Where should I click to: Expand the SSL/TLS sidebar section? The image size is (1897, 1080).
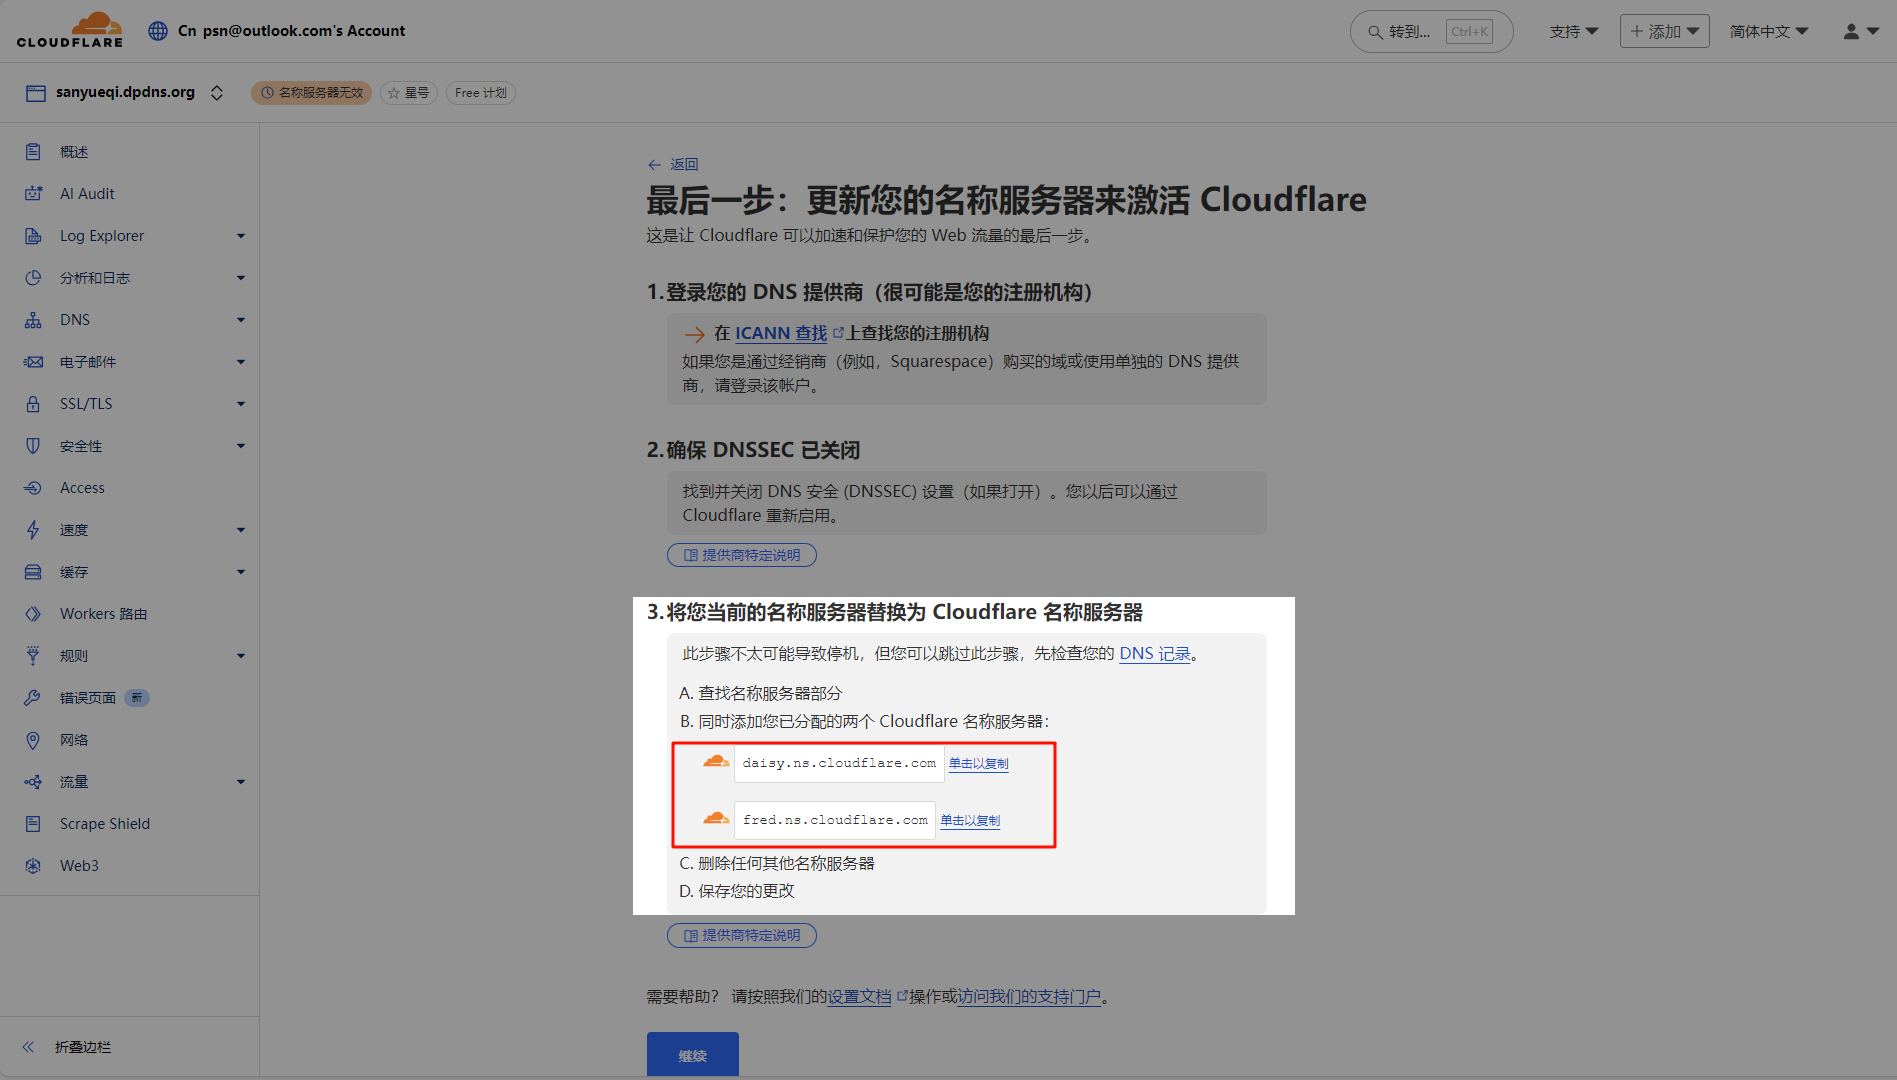tap(240, 404)
